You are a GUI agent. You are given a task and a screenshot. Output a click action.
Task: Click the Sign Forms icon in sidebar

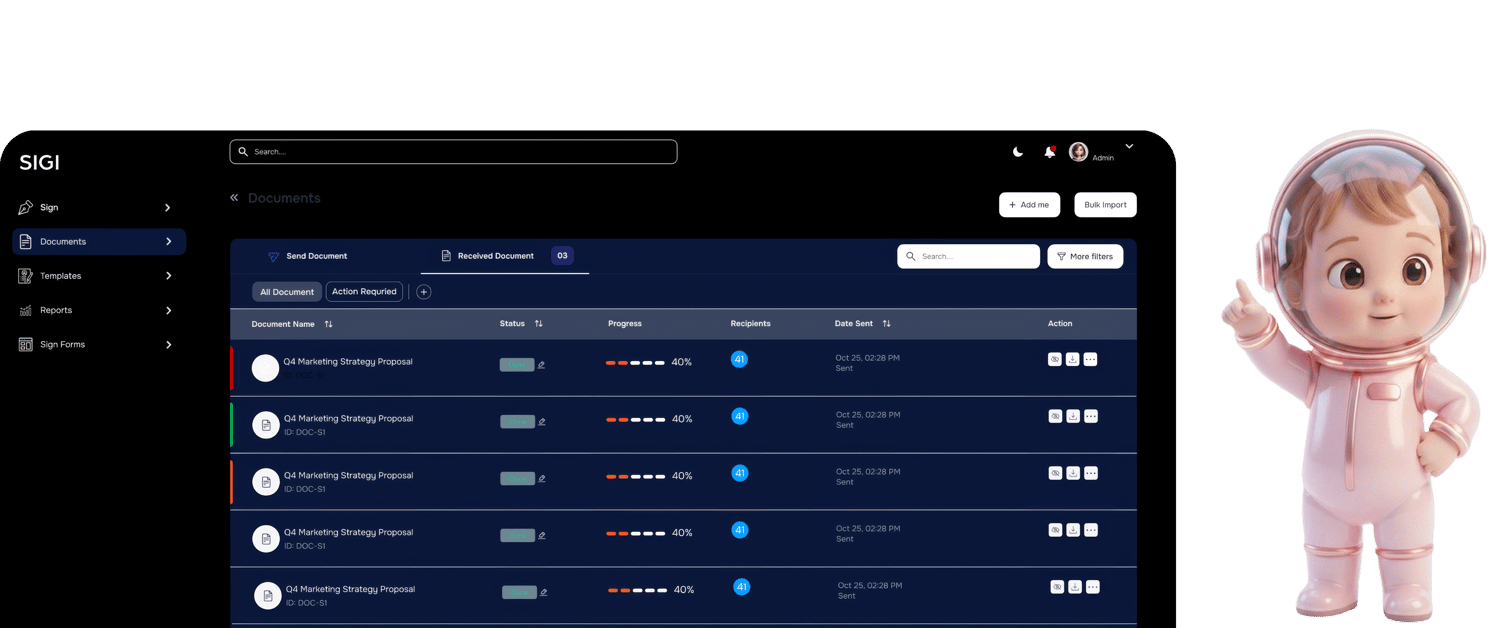(26, 344)
